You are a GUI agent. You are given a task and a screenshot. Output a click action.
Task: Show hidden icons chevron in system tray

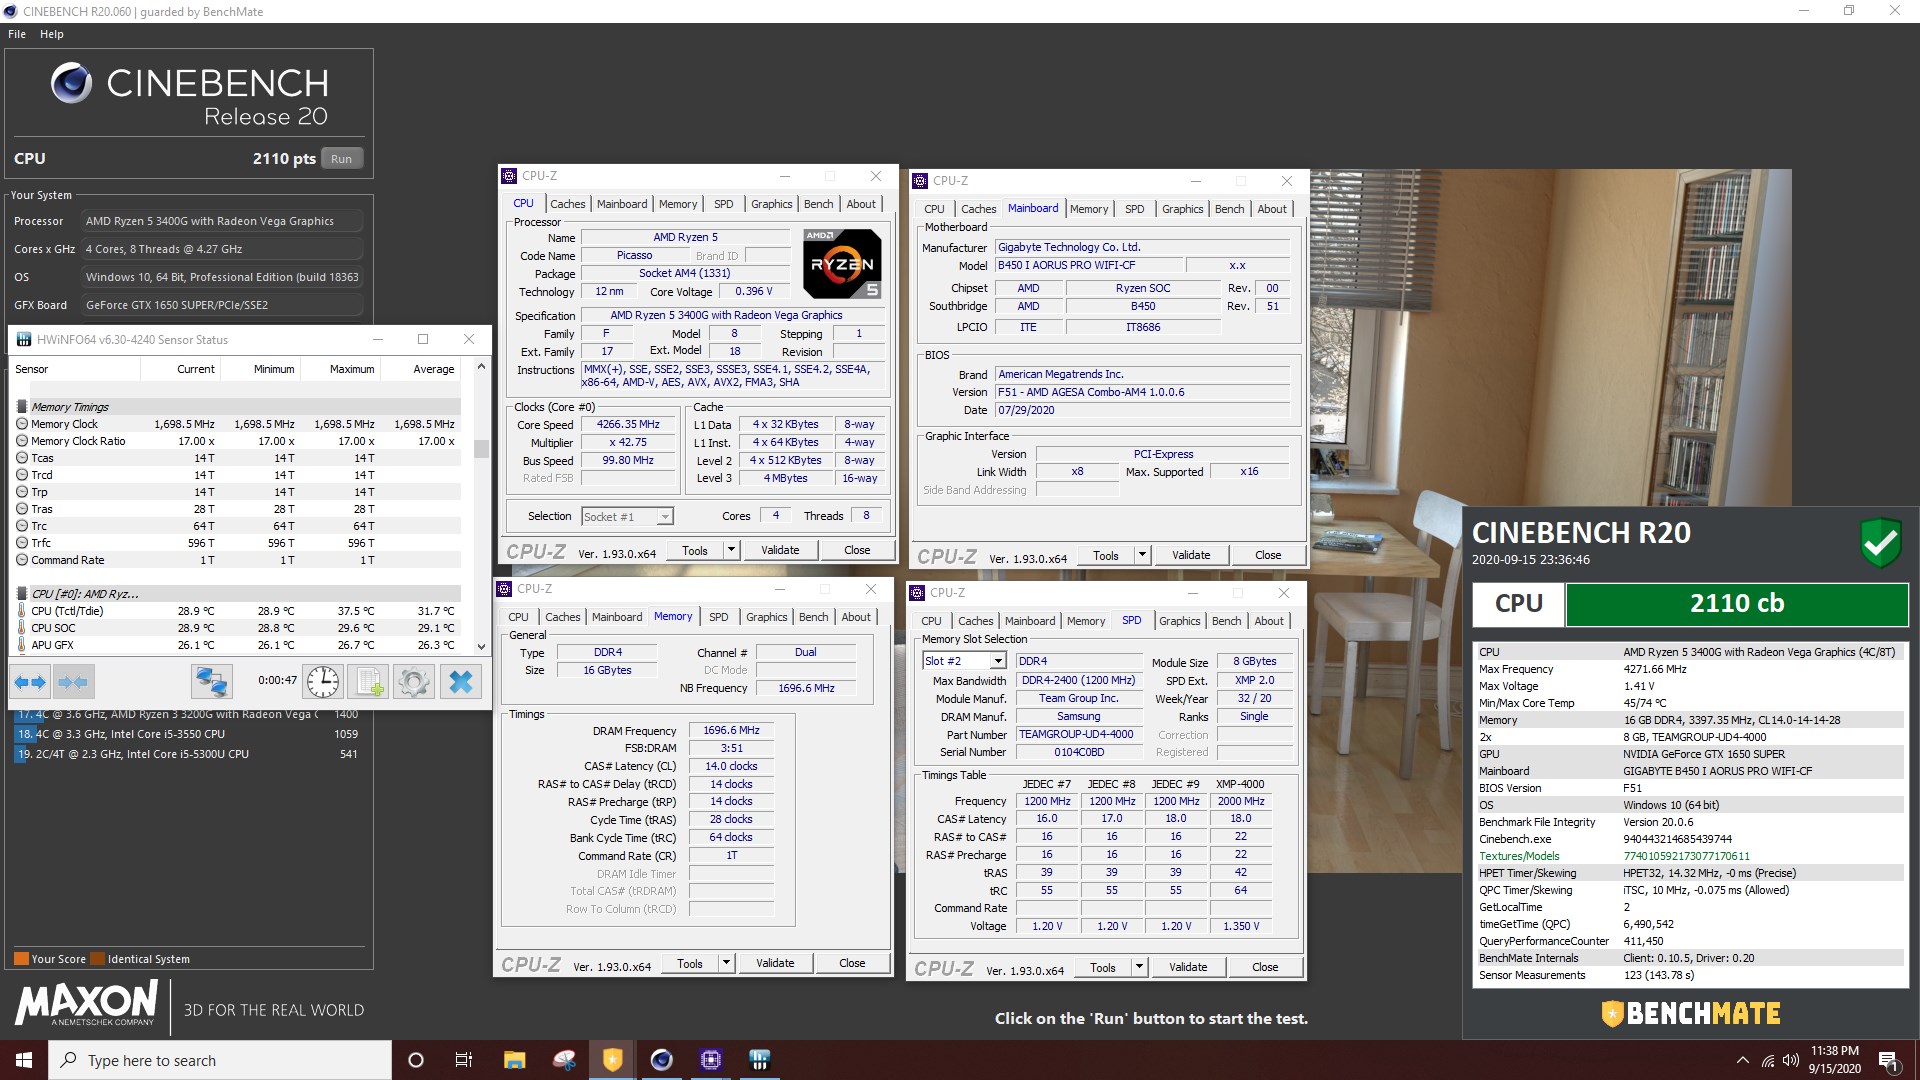click(1743, 1060)
